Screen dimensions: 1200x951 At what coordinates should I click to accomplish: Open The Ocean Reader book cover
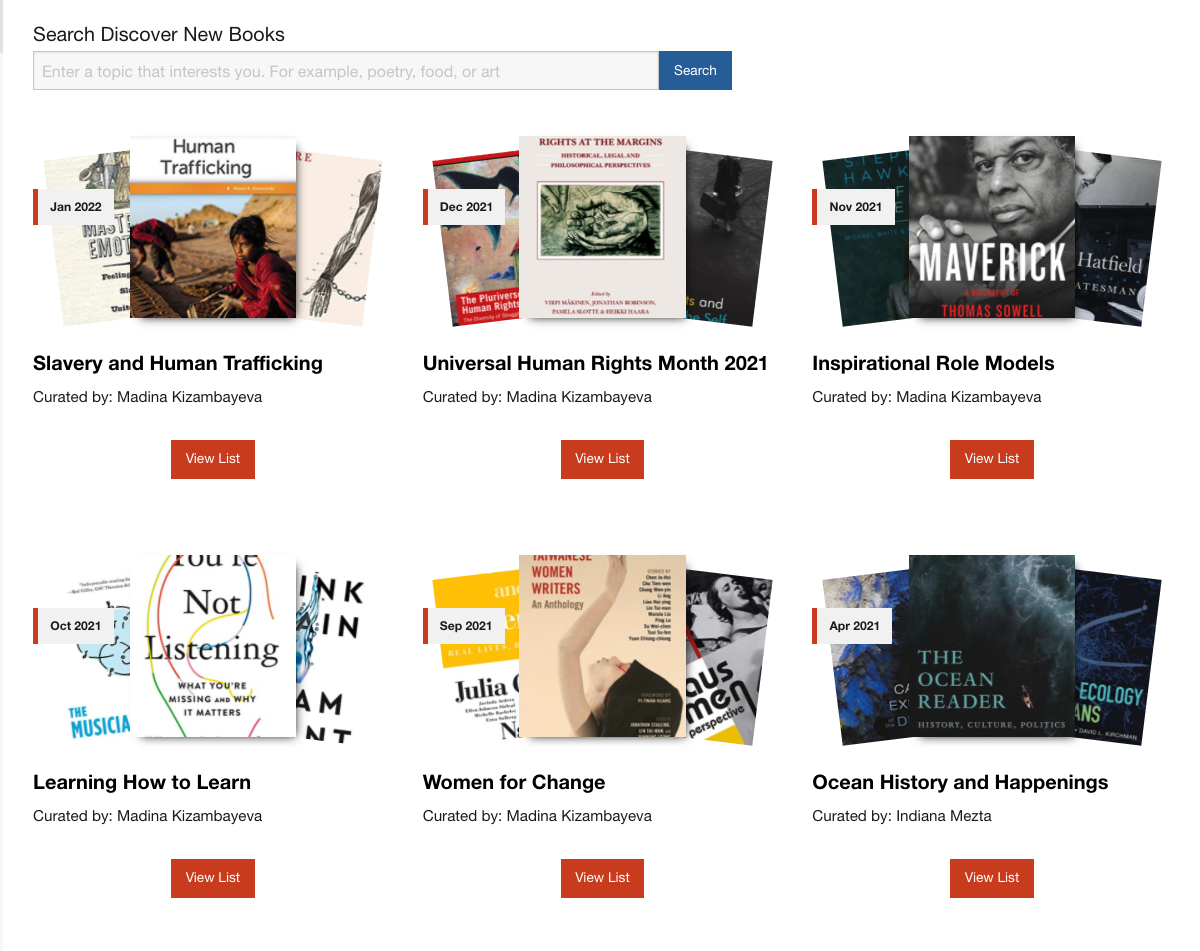click(992, 646)
